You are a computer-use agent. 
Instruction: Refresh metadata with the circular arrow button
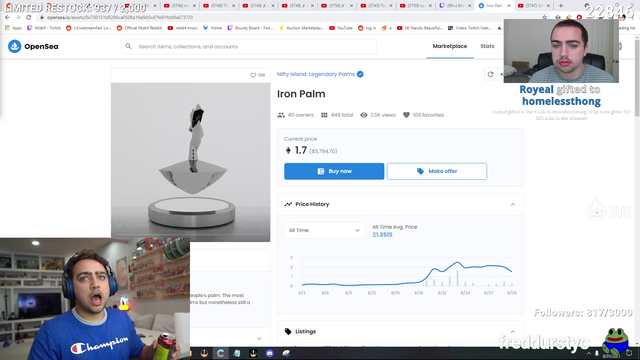pos(490,74)
